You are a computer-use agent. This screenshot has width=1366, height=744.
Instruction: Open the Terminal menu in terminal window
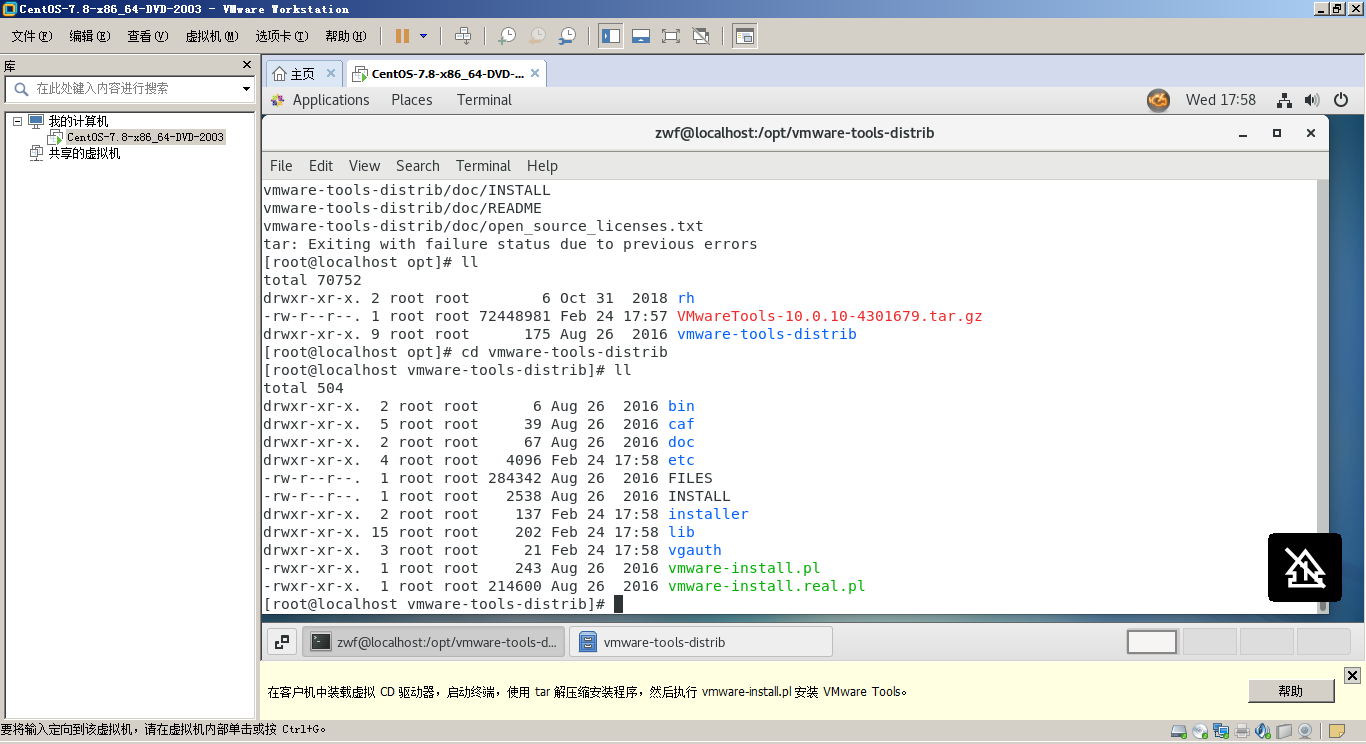pyautogui.click(x=483, y=166)
